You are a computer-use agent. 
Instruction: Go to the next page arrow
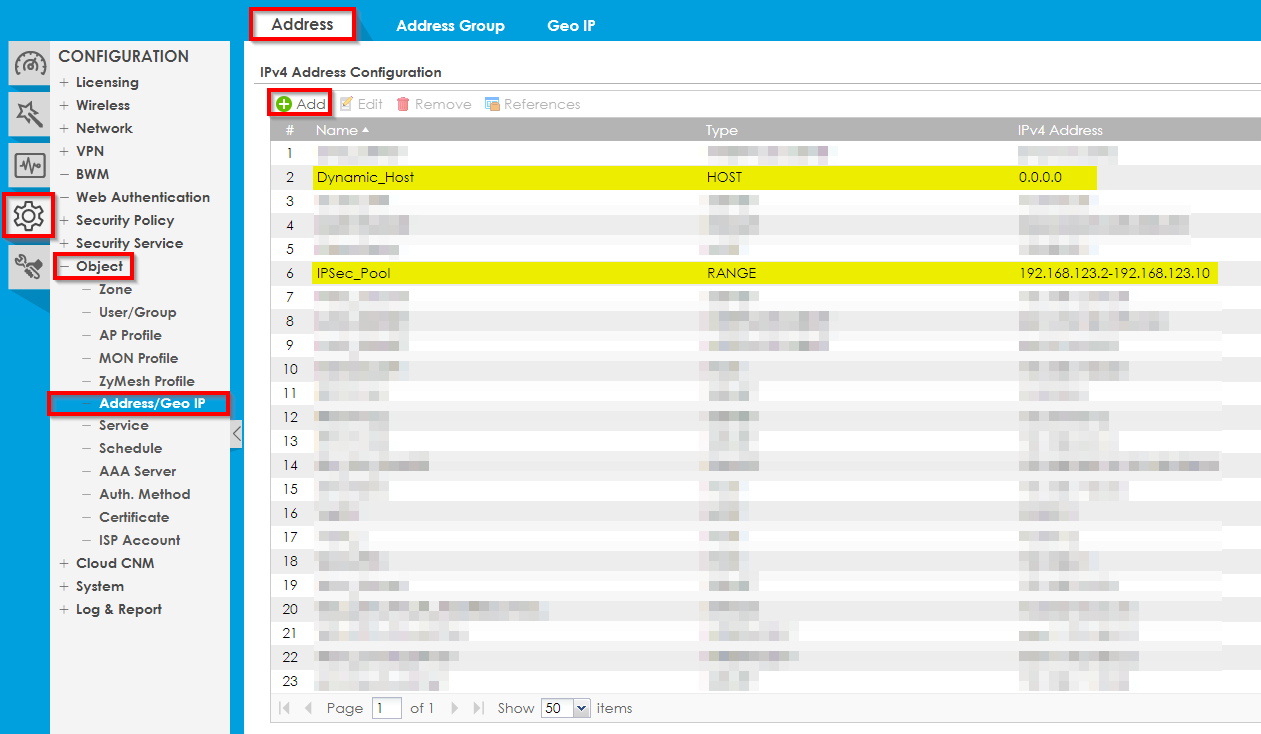pyautogui.click(x=455, y=708)
